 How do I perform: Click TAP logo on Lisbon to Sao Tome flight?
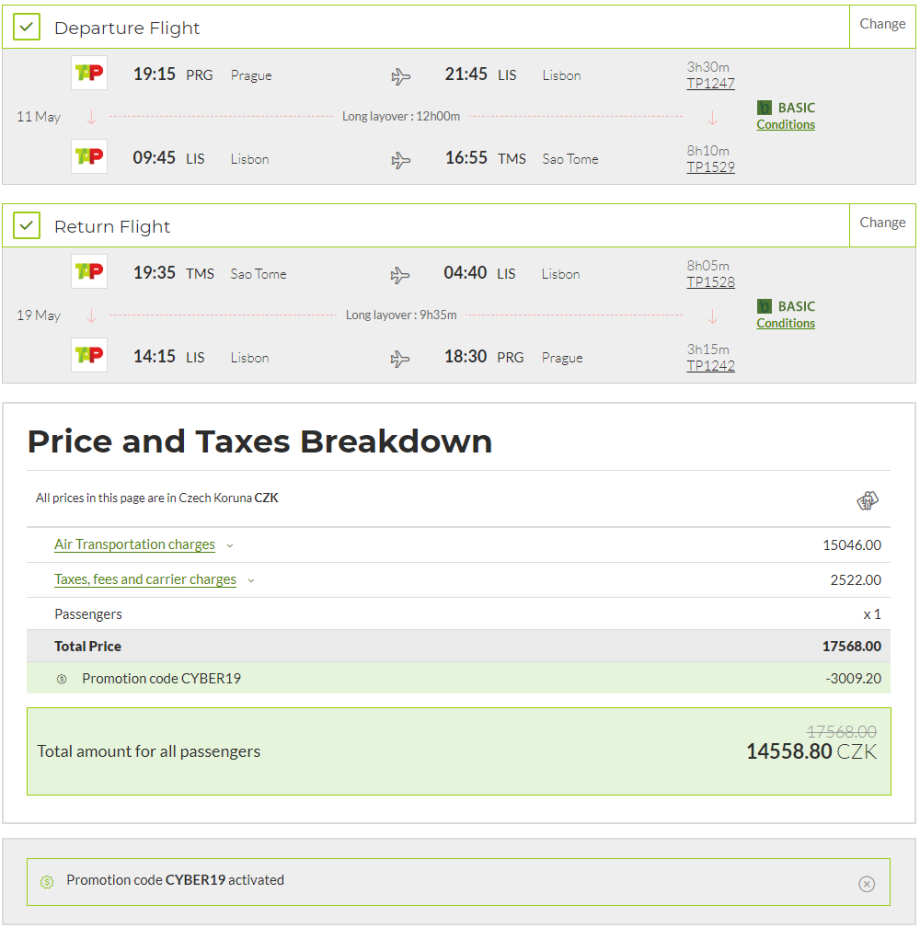click(x=89, y=158)
